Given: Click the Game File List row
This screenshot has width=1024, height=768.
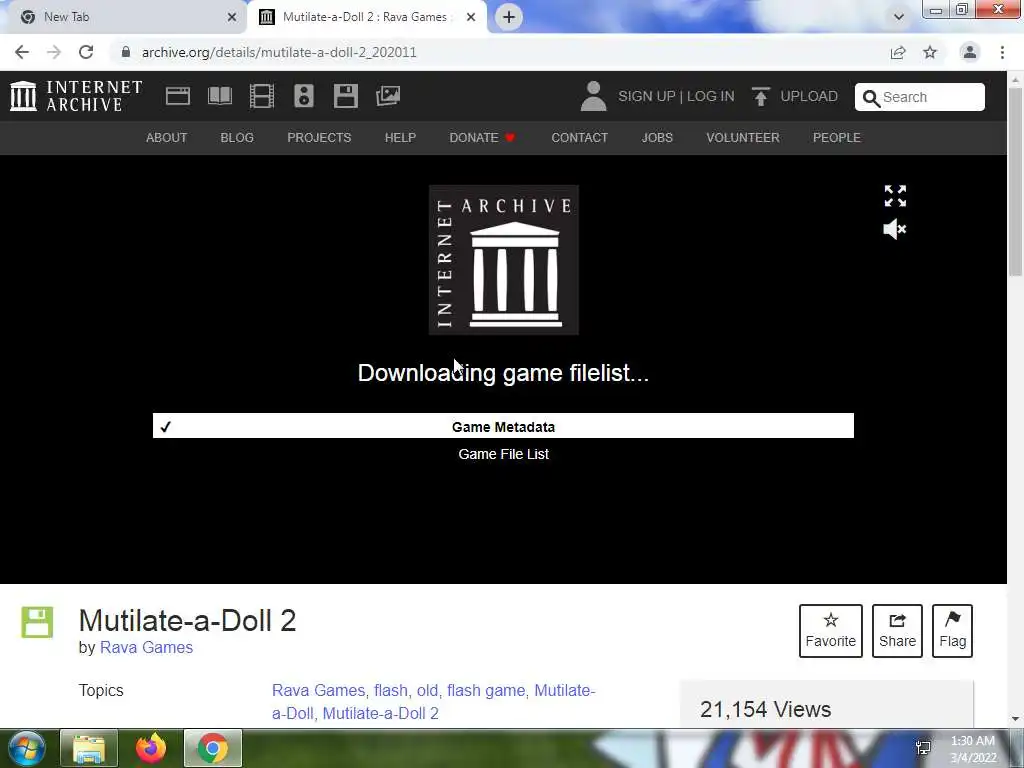Looking at the screenshot, I should tap(504, 454).
